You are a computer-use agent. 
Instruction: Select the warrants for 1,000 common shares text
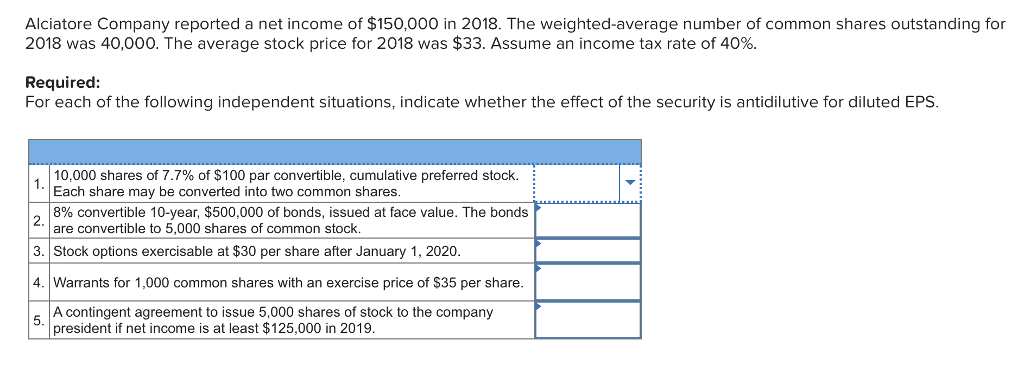288,283
